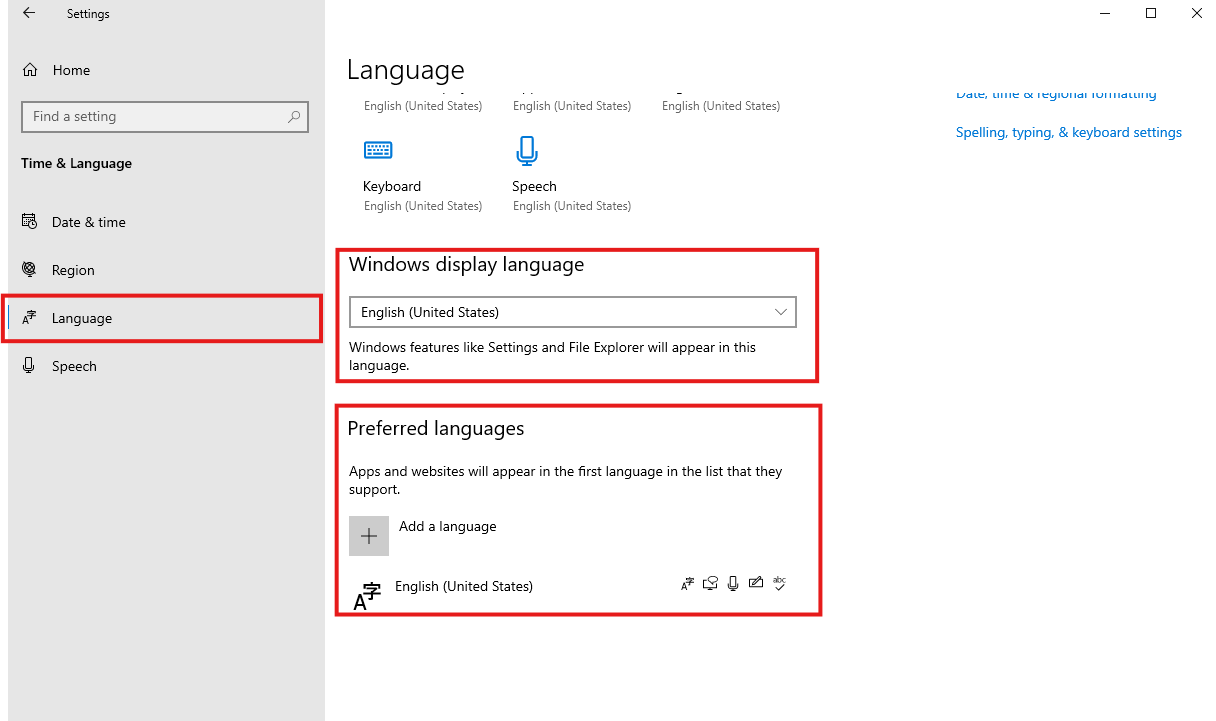This screenshot has width=1216, height=721.
Task: Click the back arrow in the Settings title bar
Action: point(29,14)
